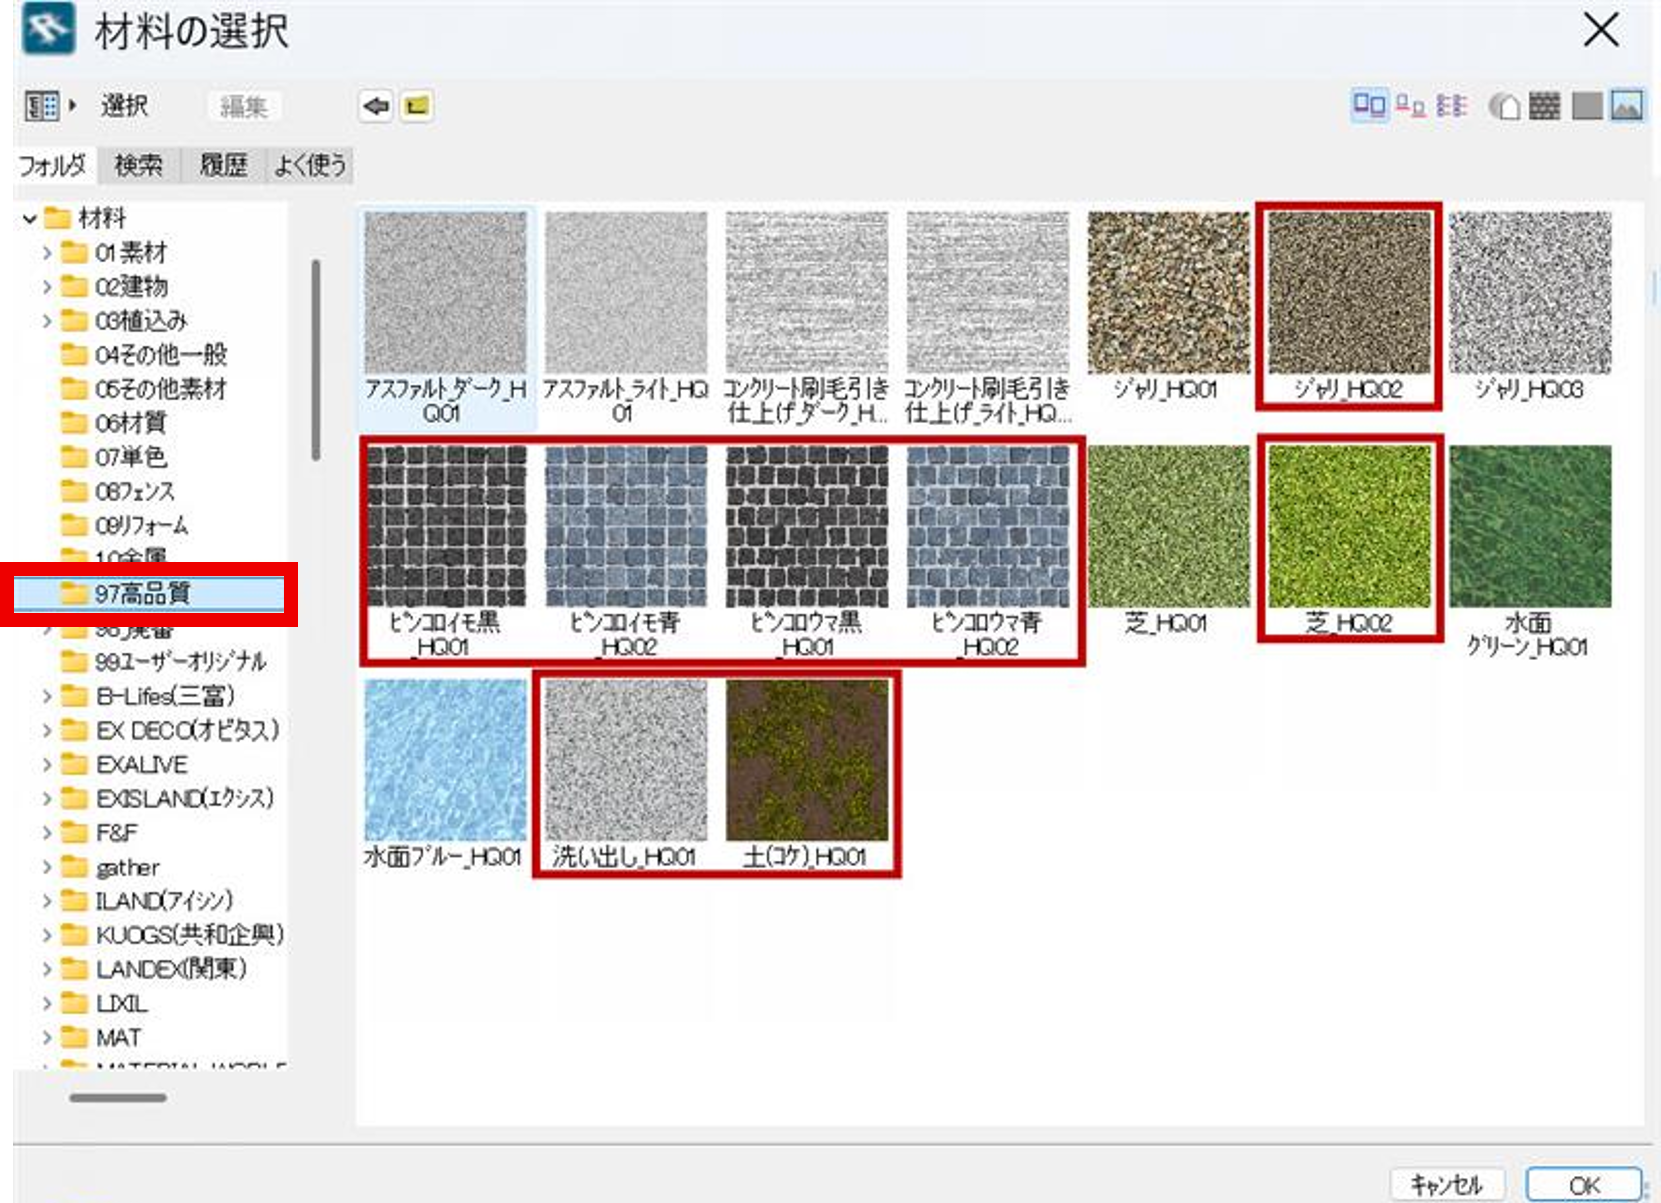This screenshot has height=1203, width=1661.
Task: Switch to the 検索 tab
Action: click(138, 165)
